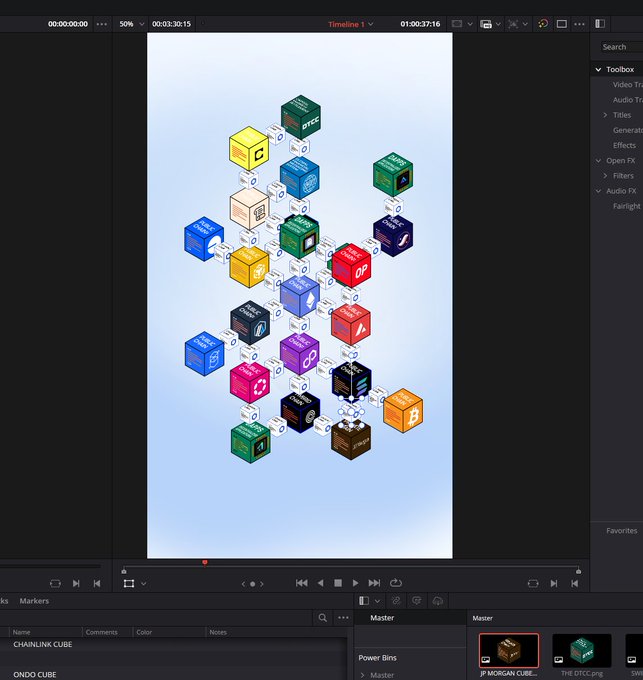Toggle the full-height effects panel layout icon

[x=600, y=24]
